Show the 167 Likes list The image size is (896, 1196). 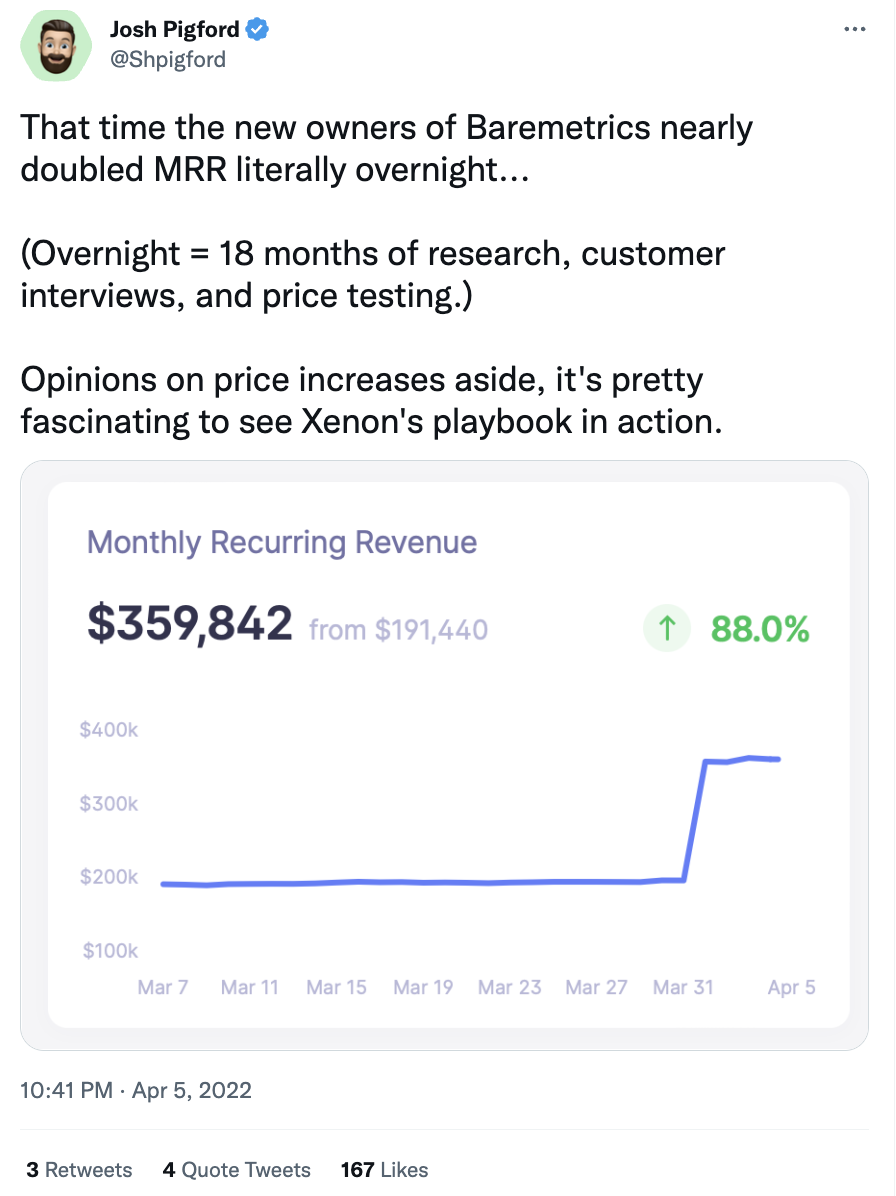point(384,1169)
